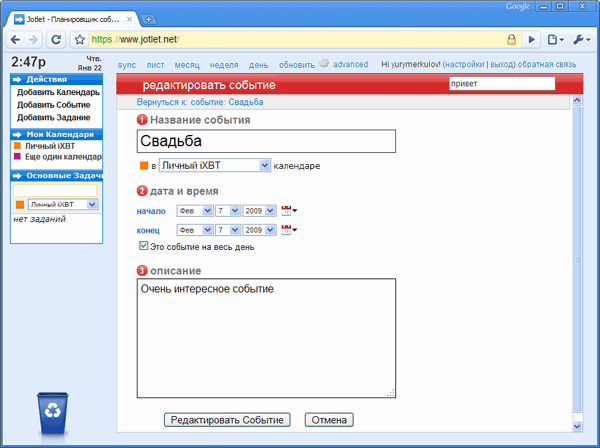Open the page menu icon
The height and width of the screenshot is (448, 600).
pyautogui.click(x=555, y=39)
